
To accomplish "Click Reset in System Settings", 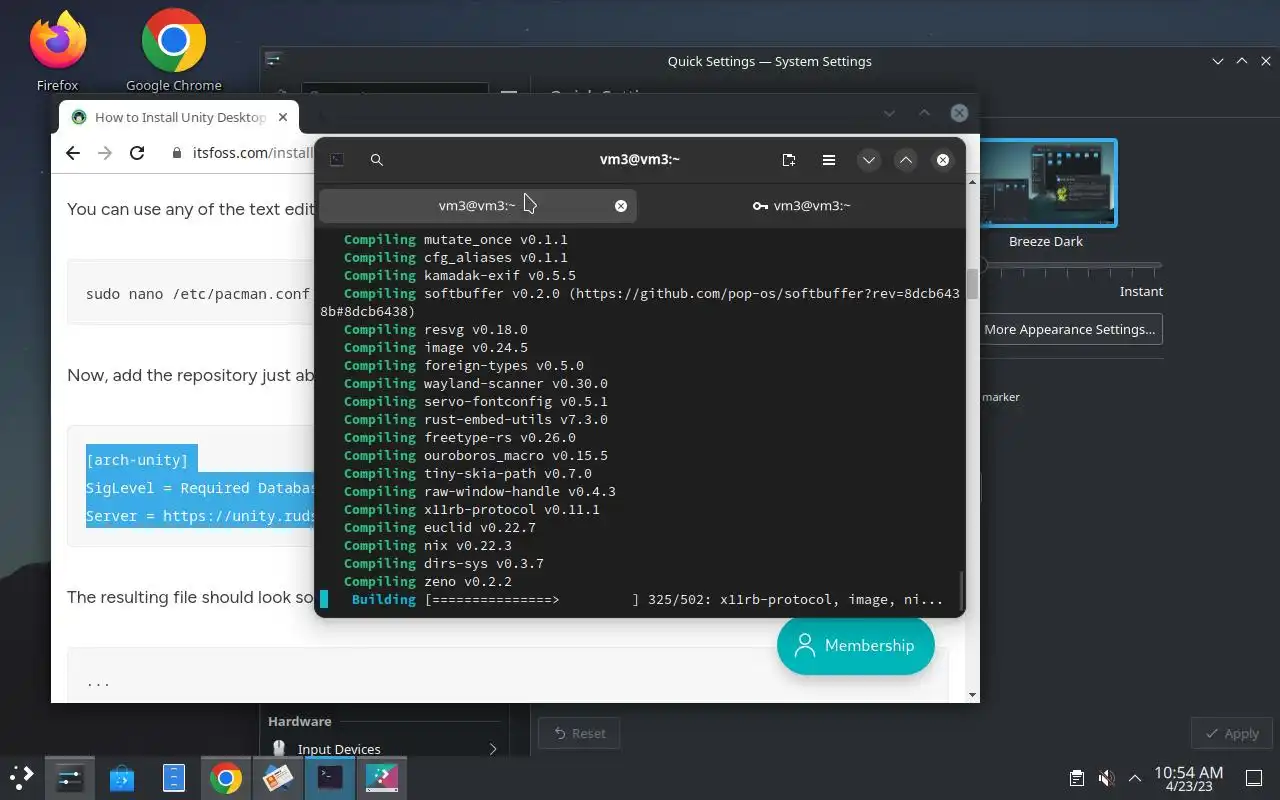I will pos(579,733).
